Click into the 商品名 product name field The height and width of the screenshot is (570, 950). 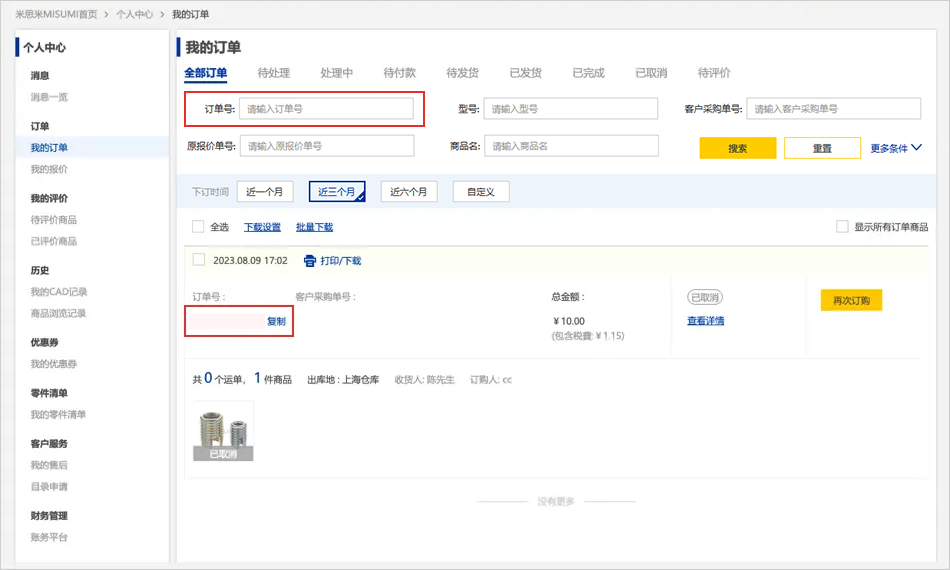[571, 146]
